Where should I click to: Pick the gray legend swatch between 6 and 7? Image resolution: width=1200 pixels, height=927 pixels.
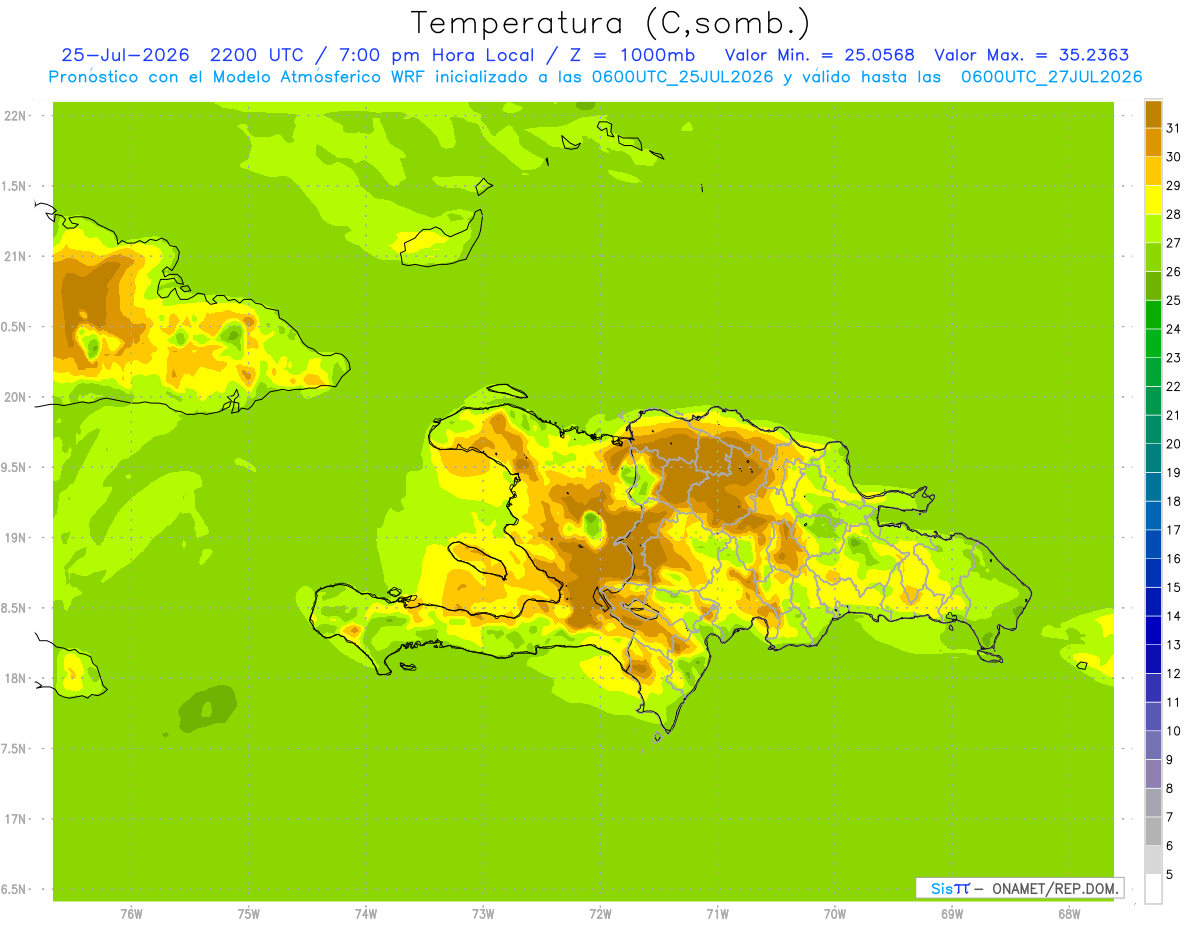[1153, 831]
